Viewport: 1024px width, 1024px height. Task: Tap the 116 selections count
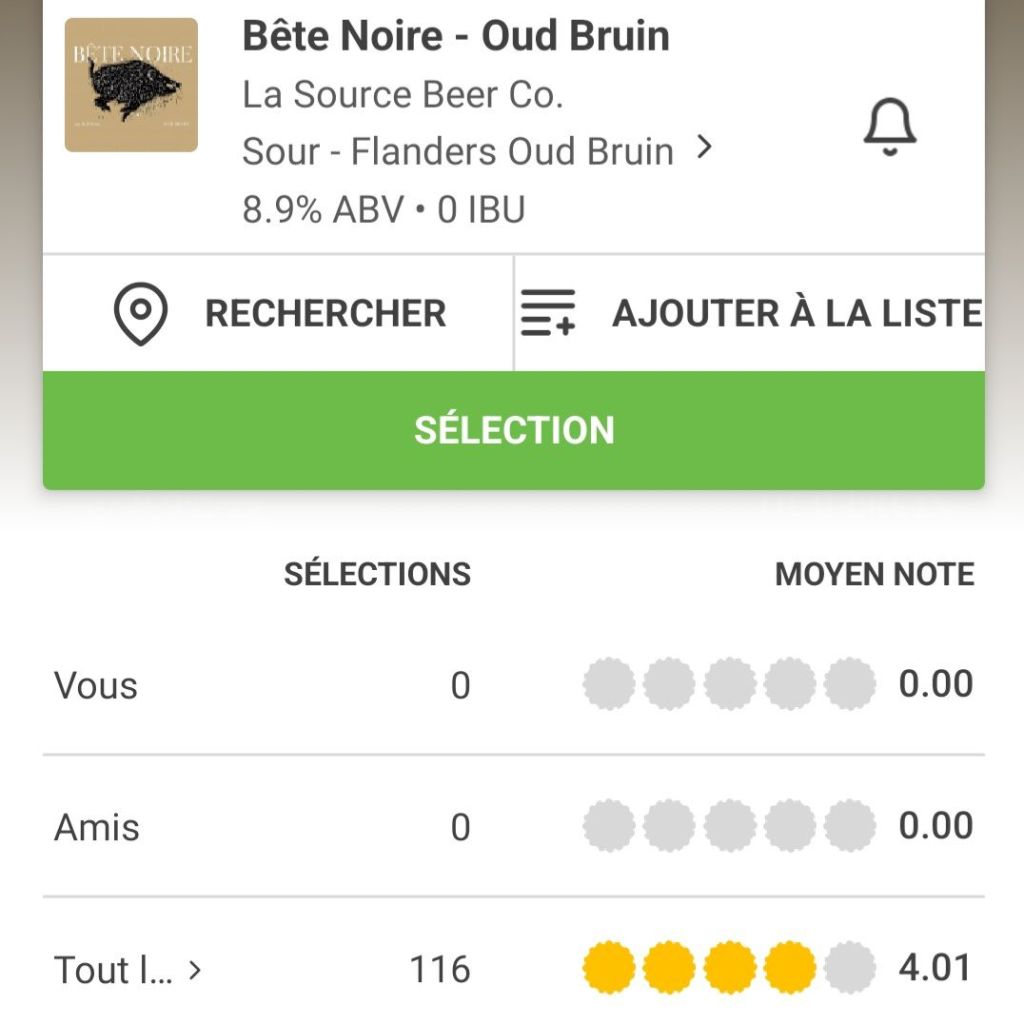pyautogui.click(x=440, y=969)
